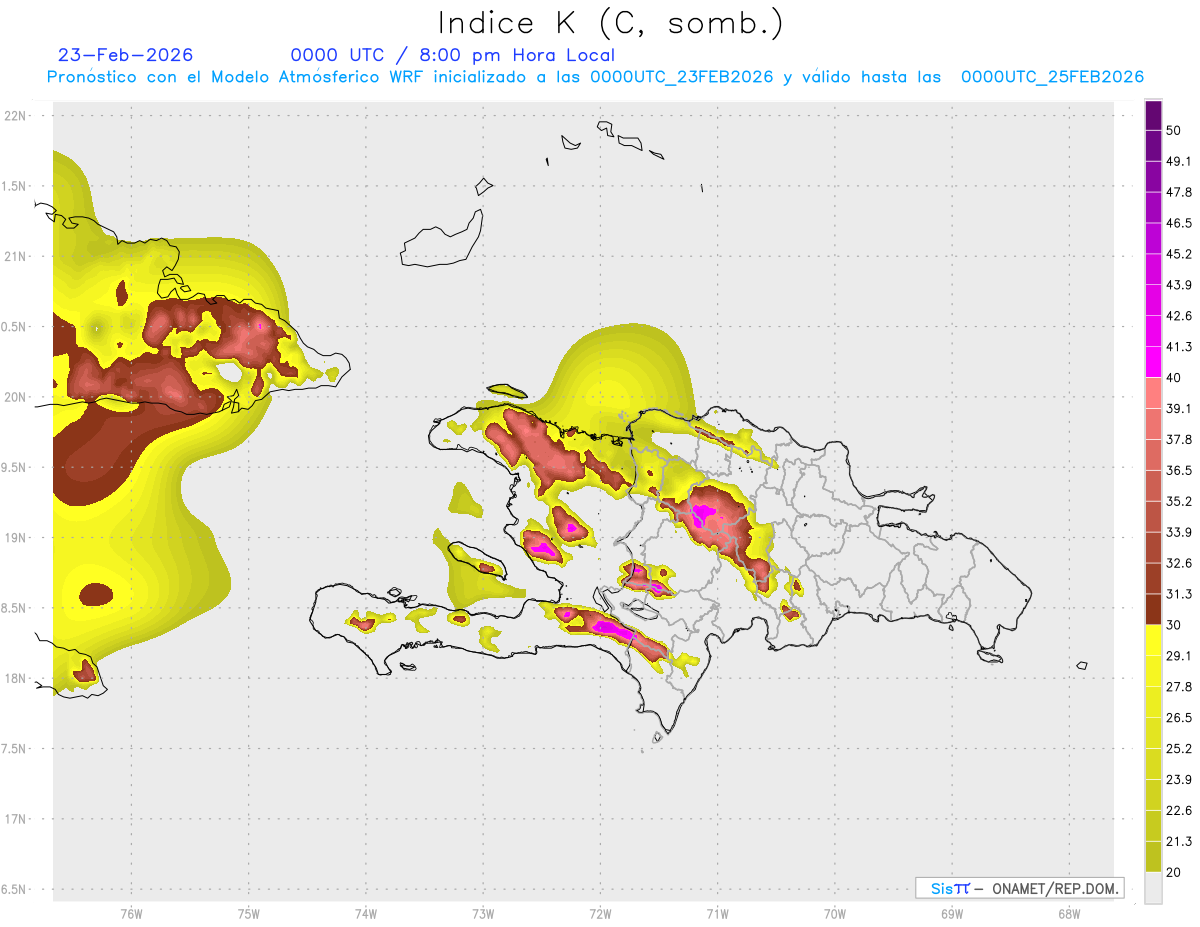Image resolution: width=1200 pixels, height=927 pixels.
Task: Click the 'Indice K (C, somb.)' chart title
Action: click(x=610, y=23)
